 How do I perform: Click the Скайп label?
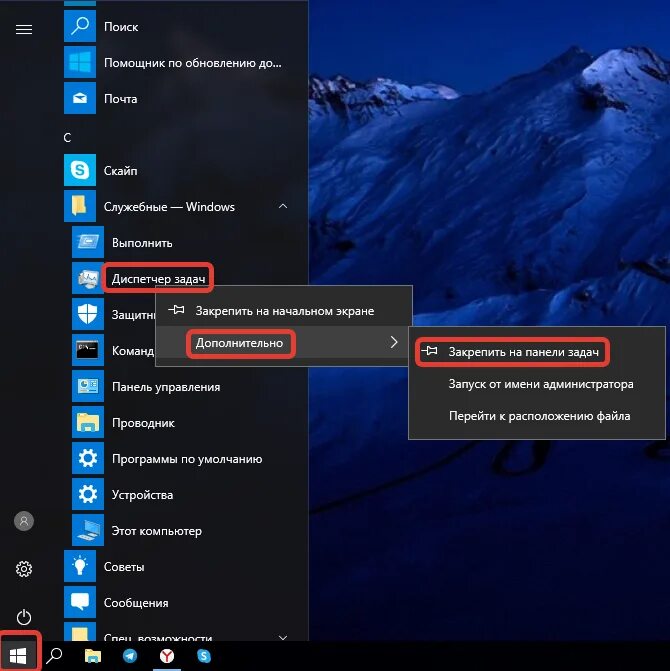121,171
